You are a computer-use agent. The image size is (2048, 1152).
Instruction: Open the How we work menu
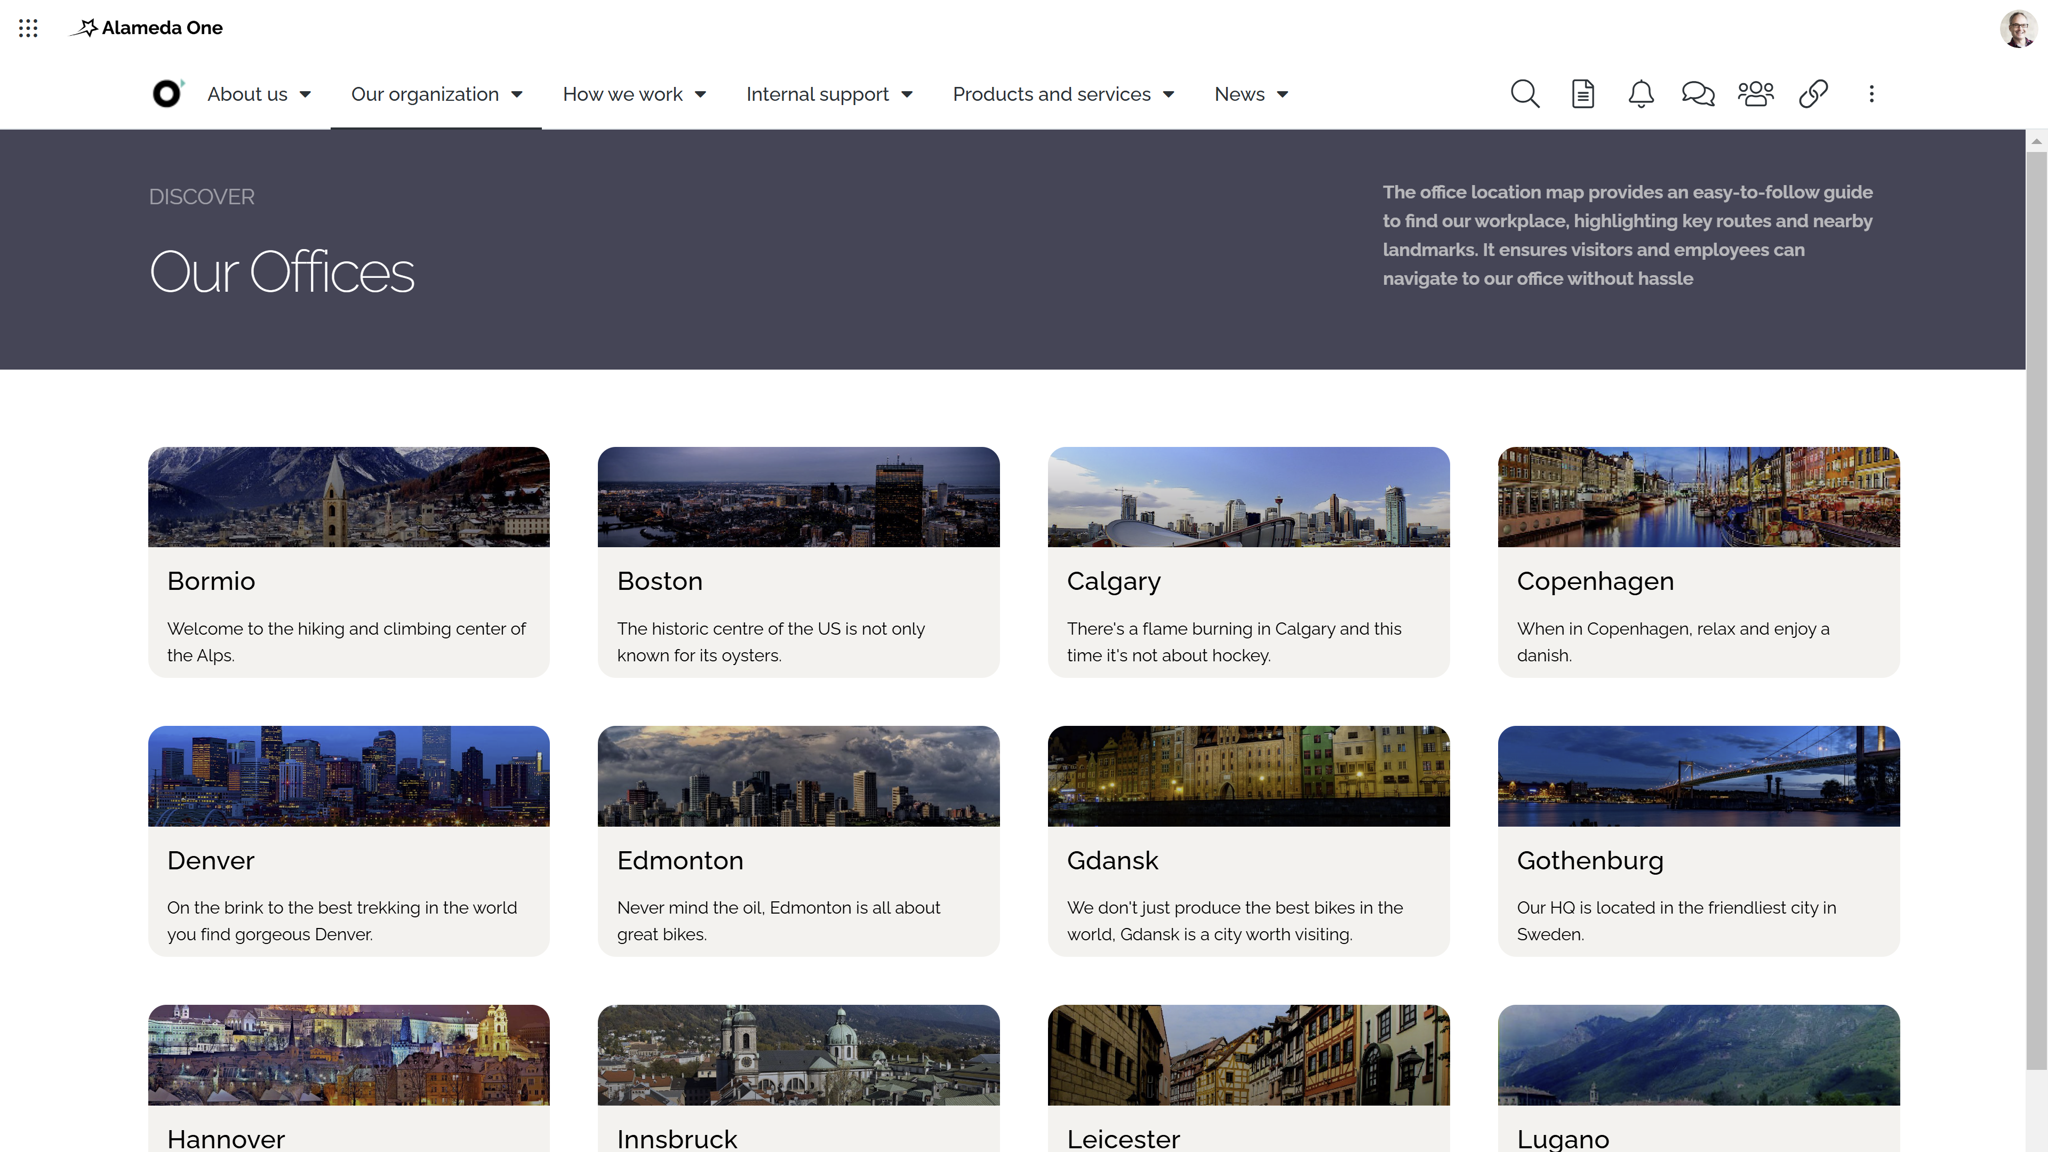(622, 94)
